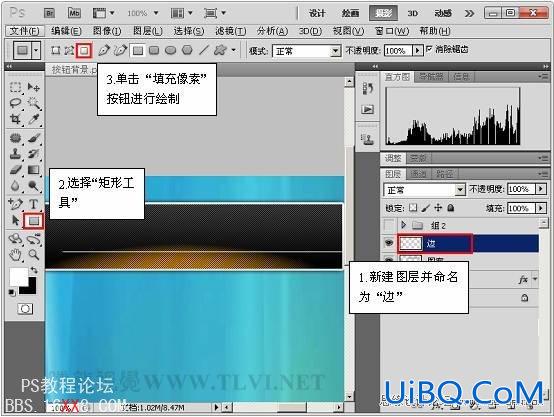Select the Brush tool
554x417 pixels.
(x=34, y=138)
